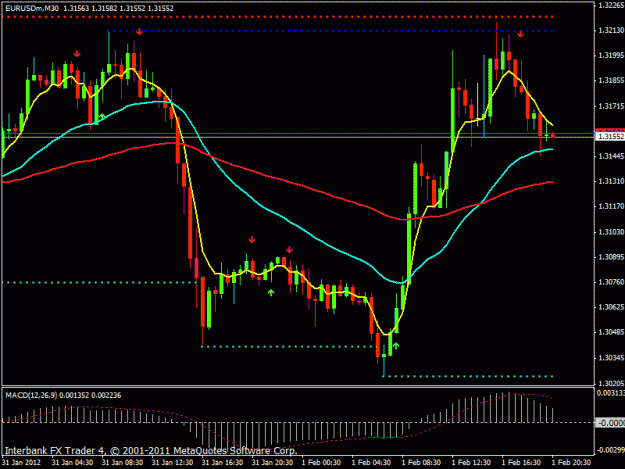Screen dimensions: 625x469
Task: Click time axis label 1 Feb 12:30
Action: (471, 462)
